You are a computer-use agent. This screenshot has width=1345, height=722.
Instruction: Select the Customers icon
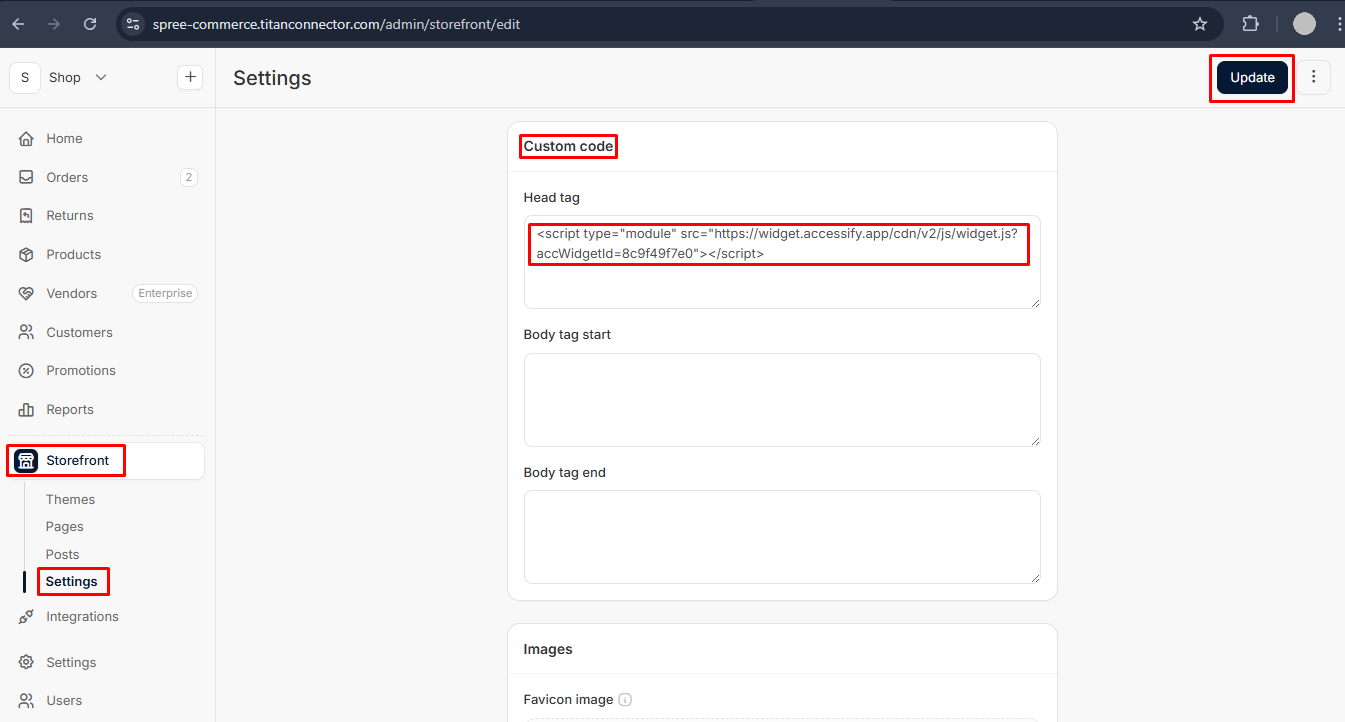[27, 332]
